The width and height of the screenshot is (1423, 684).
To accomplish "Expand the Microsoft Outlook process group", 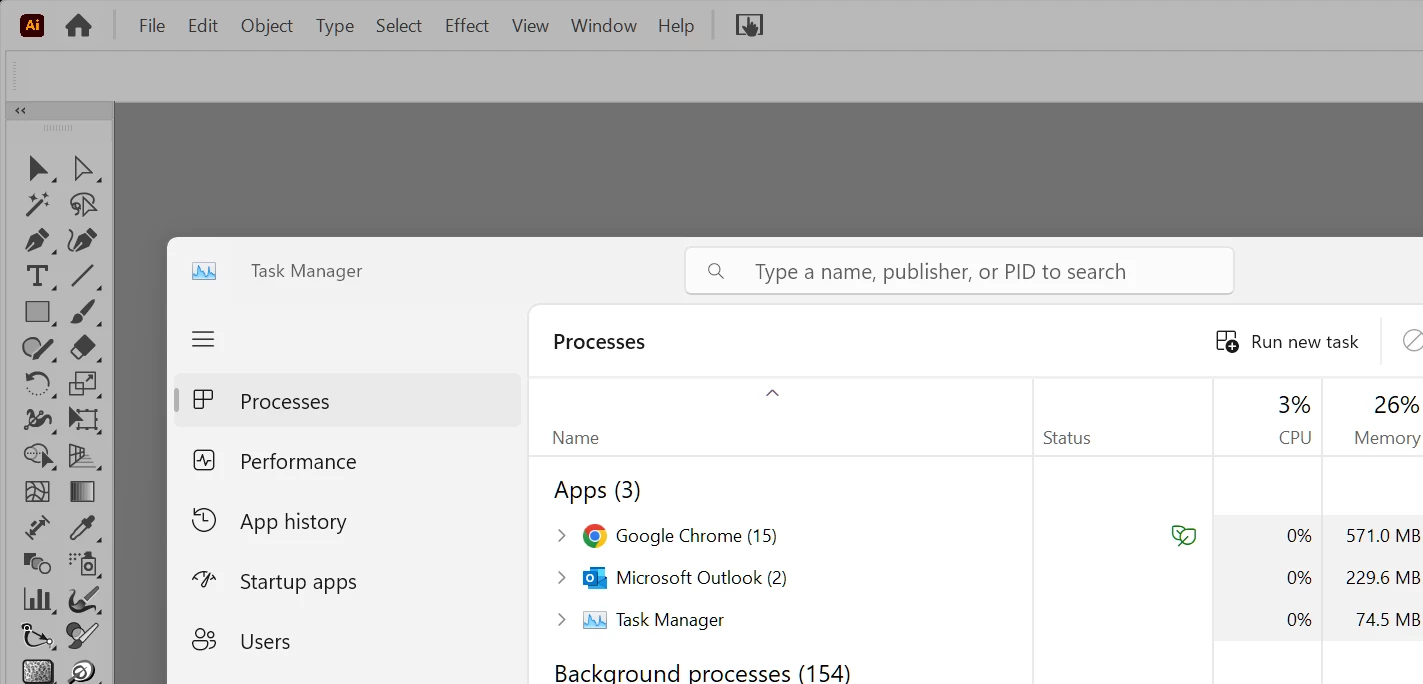I will click(561, 578).
